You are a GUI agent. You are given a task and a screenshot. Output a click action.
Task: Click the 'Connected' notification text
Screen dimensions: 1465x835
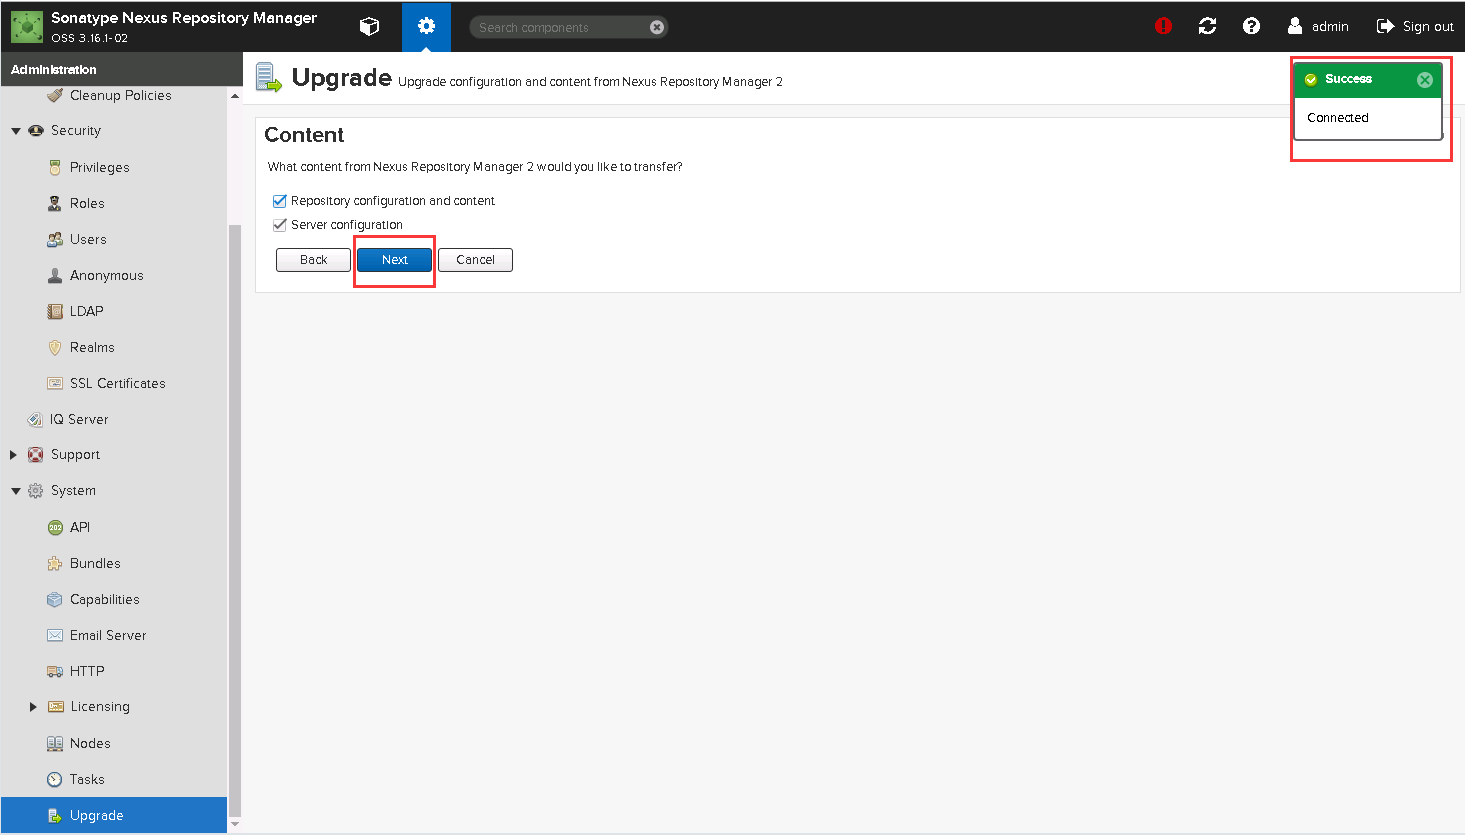[1337, 118]
